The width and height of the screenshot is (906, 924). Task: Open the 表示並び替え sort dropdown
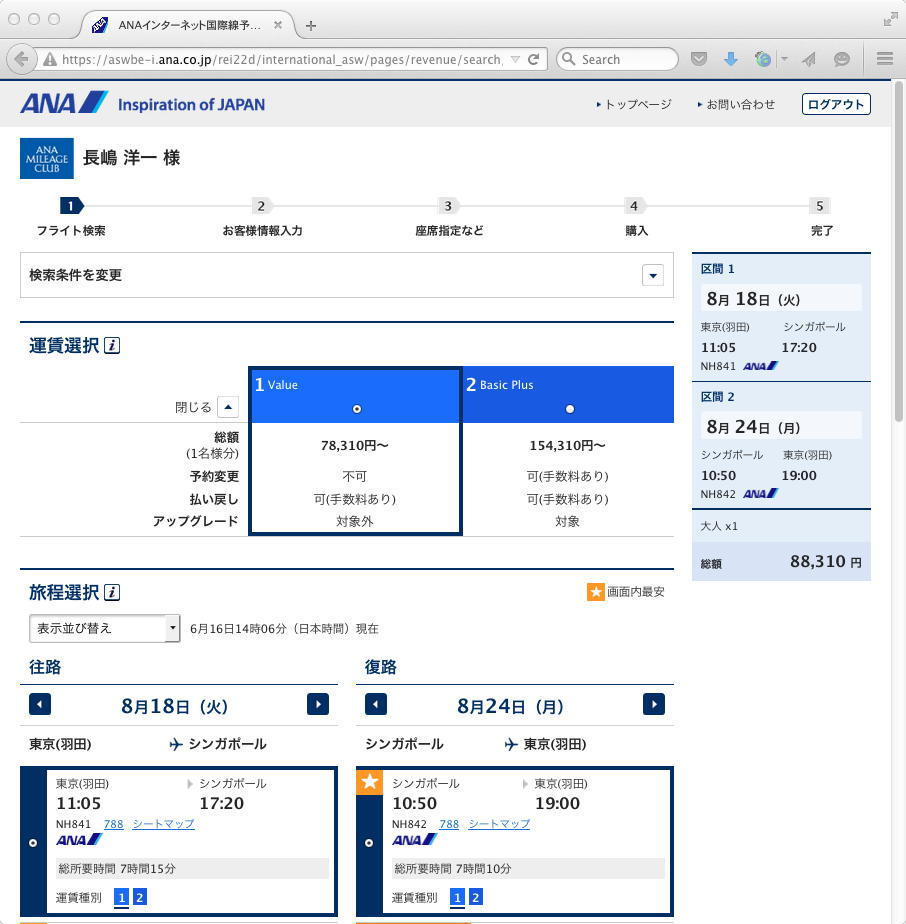coord(104,628)
